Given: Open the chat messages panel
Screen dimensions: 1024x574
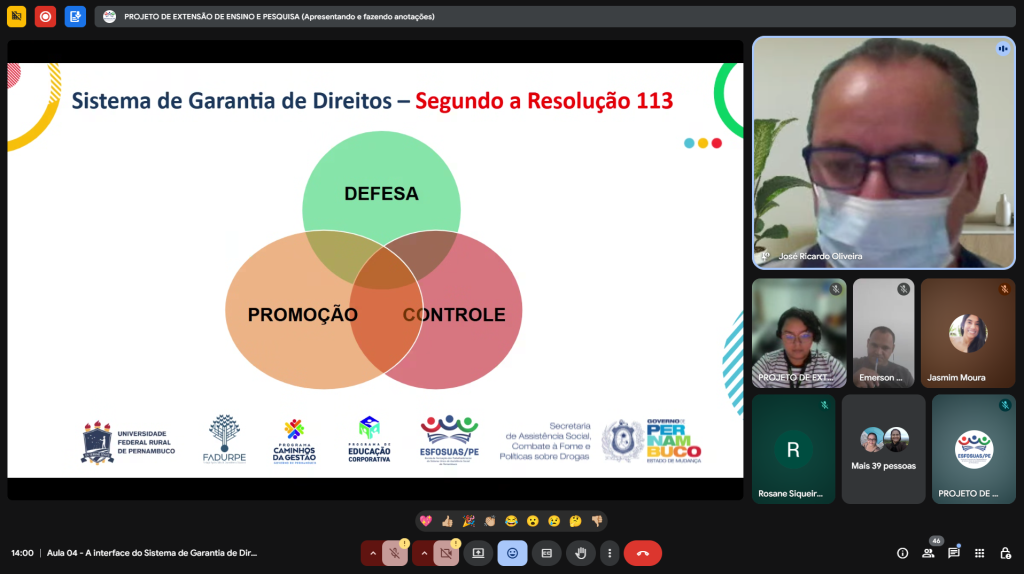Looking at the screenshot, I should (x=954, y=553).
